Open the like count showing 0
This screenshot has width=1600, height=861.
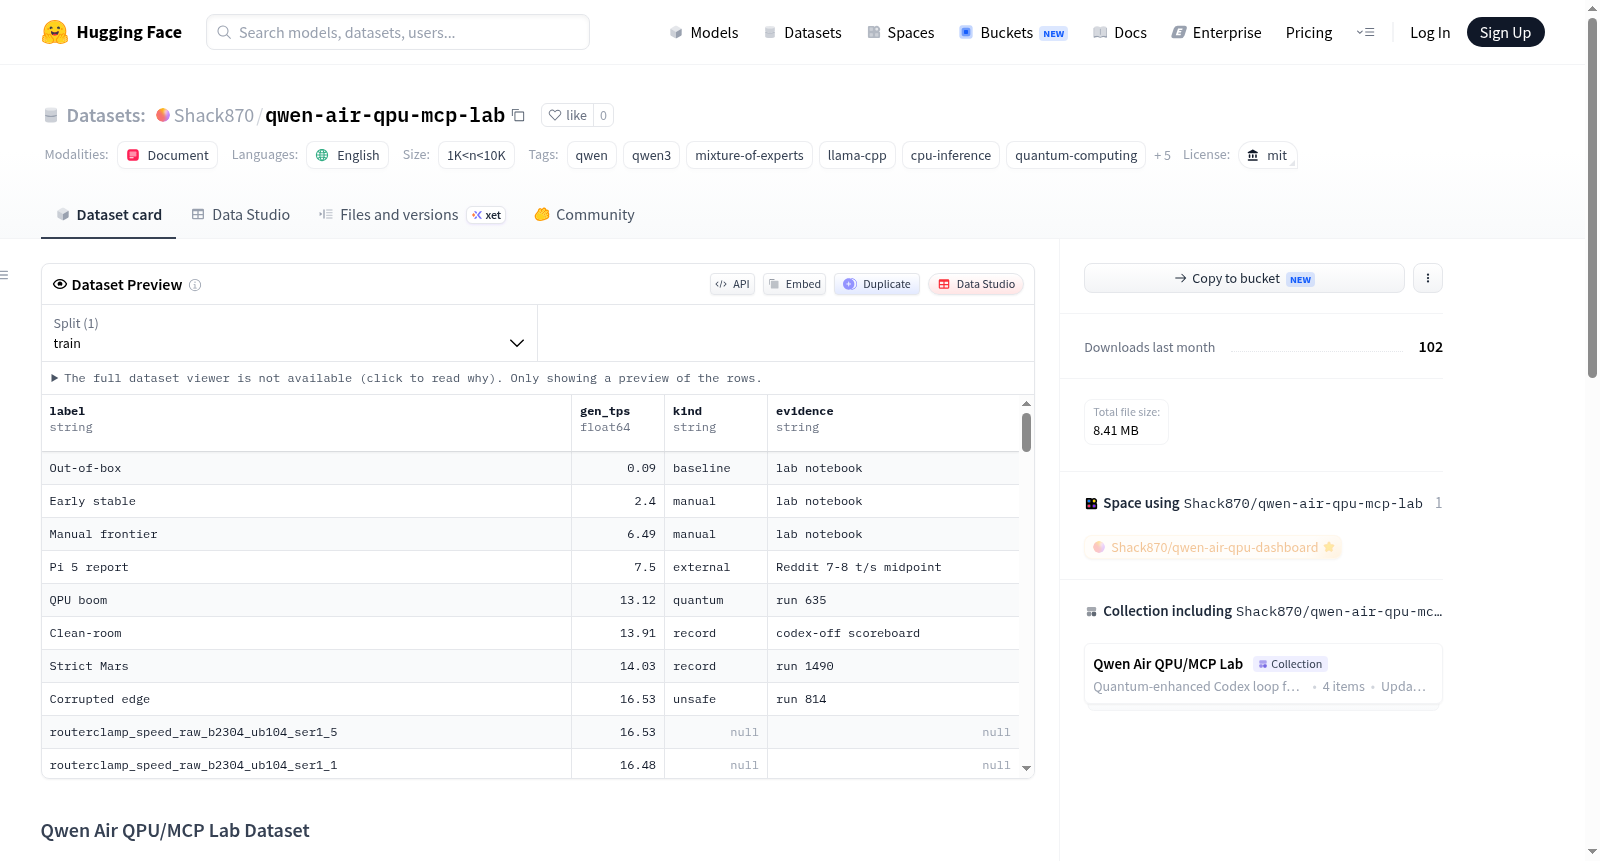(603, 115)
